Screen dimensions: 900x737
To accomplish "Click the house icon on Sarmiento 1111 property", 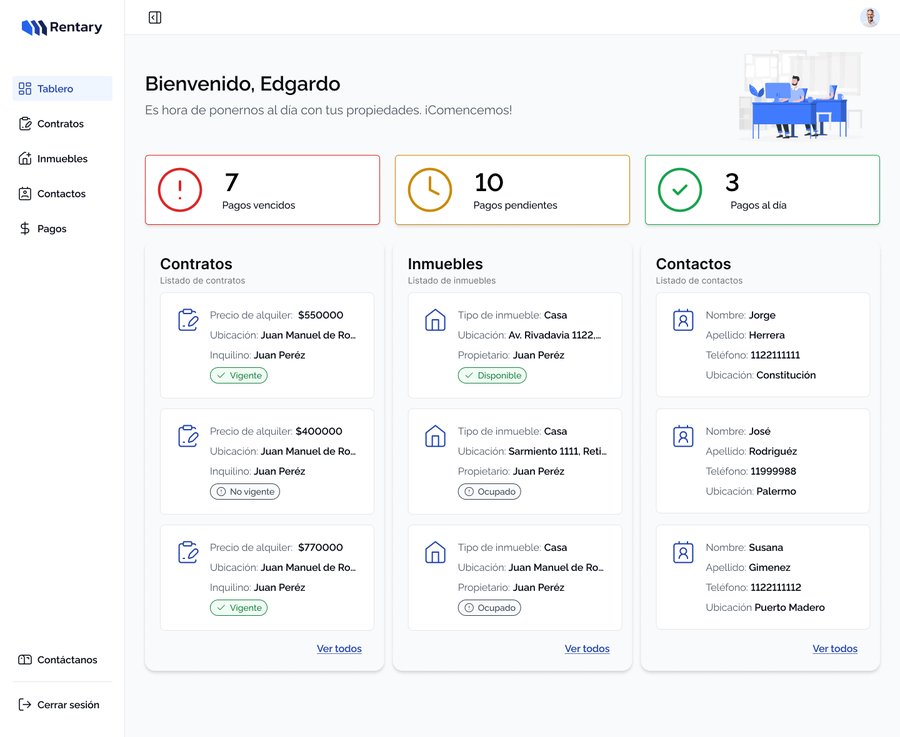I will point(435,436).
